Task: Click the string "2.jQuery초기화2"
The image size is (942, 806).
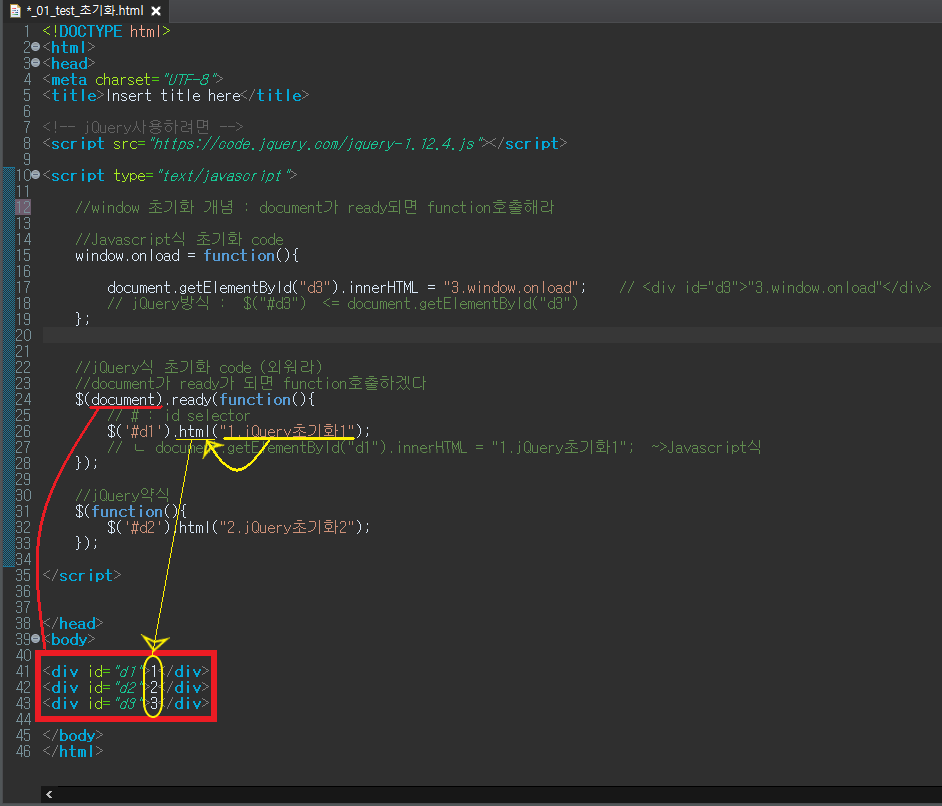Action: point(288,527)
